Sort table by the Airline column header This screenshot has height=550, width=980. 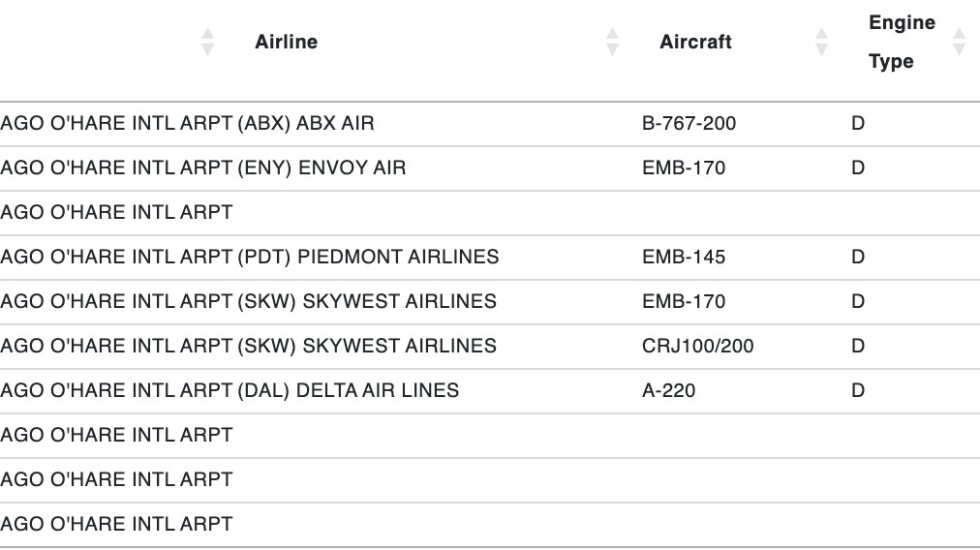point(286,42)
